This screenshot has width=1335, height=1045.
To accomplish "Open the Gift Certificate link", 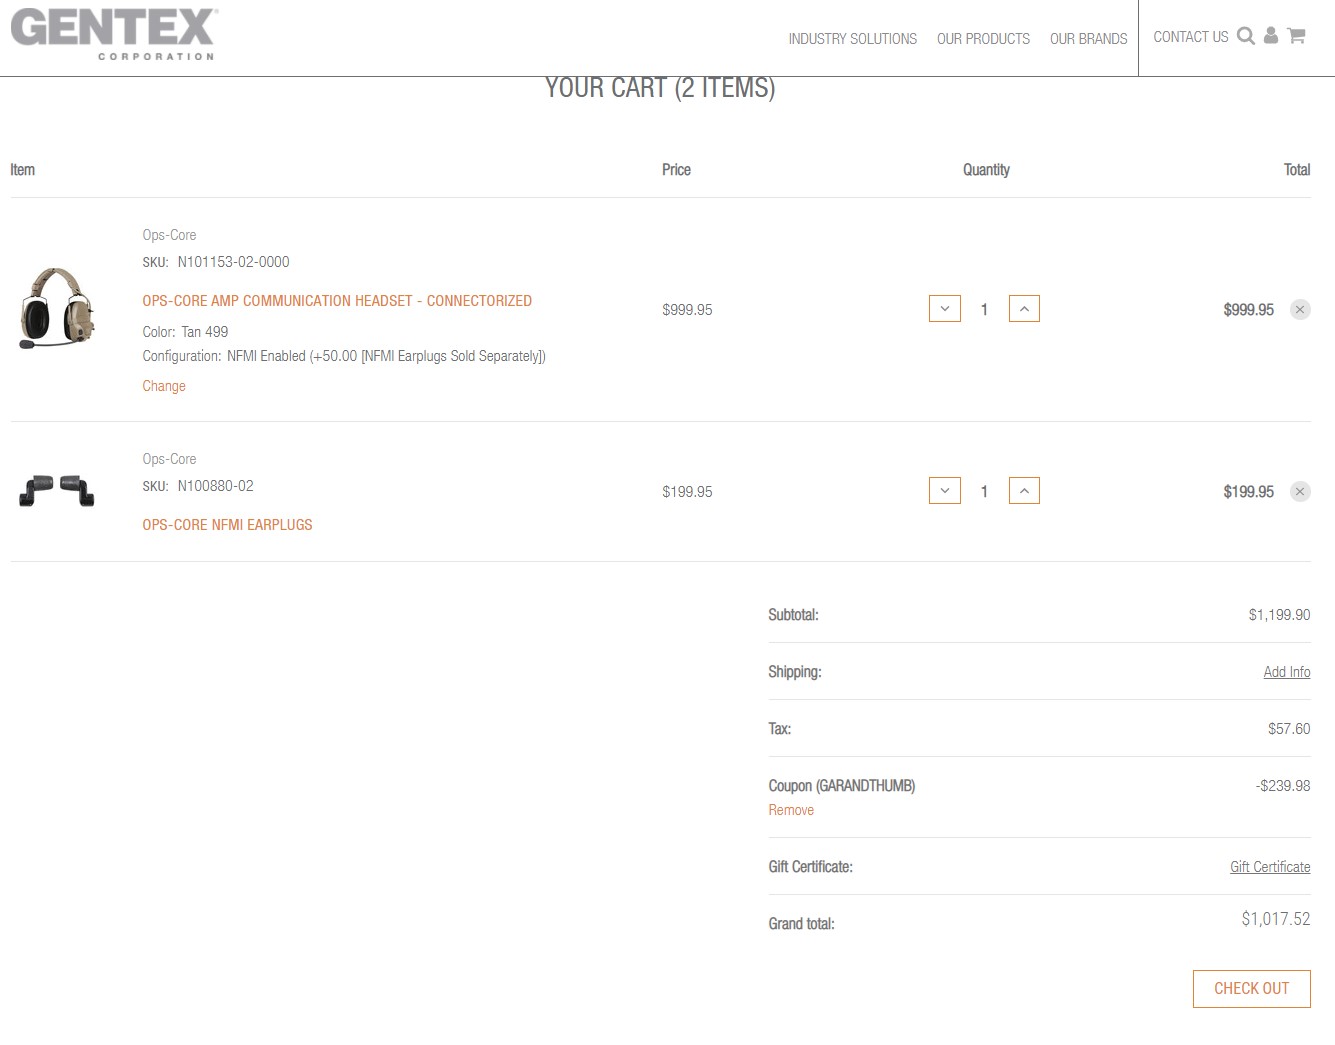I will pyautogui.click(x=1270, y=867).
